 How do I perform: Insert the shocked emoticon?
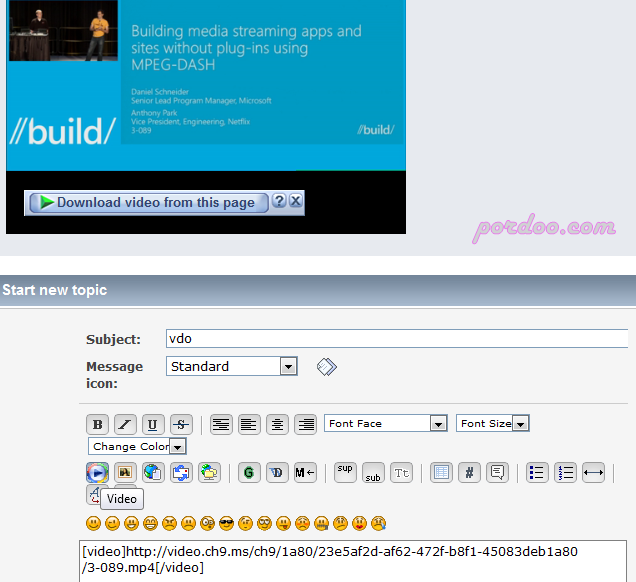point(207,523)
